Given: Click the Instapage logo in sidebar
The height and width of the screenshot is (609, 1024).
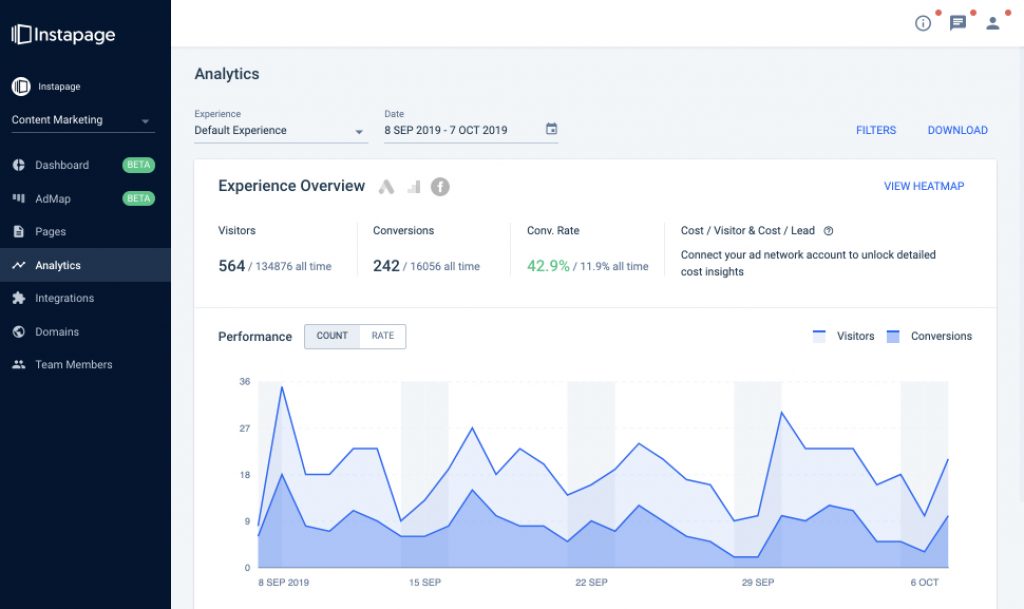Looking at the screenshot, I should (x=63, y=35).
